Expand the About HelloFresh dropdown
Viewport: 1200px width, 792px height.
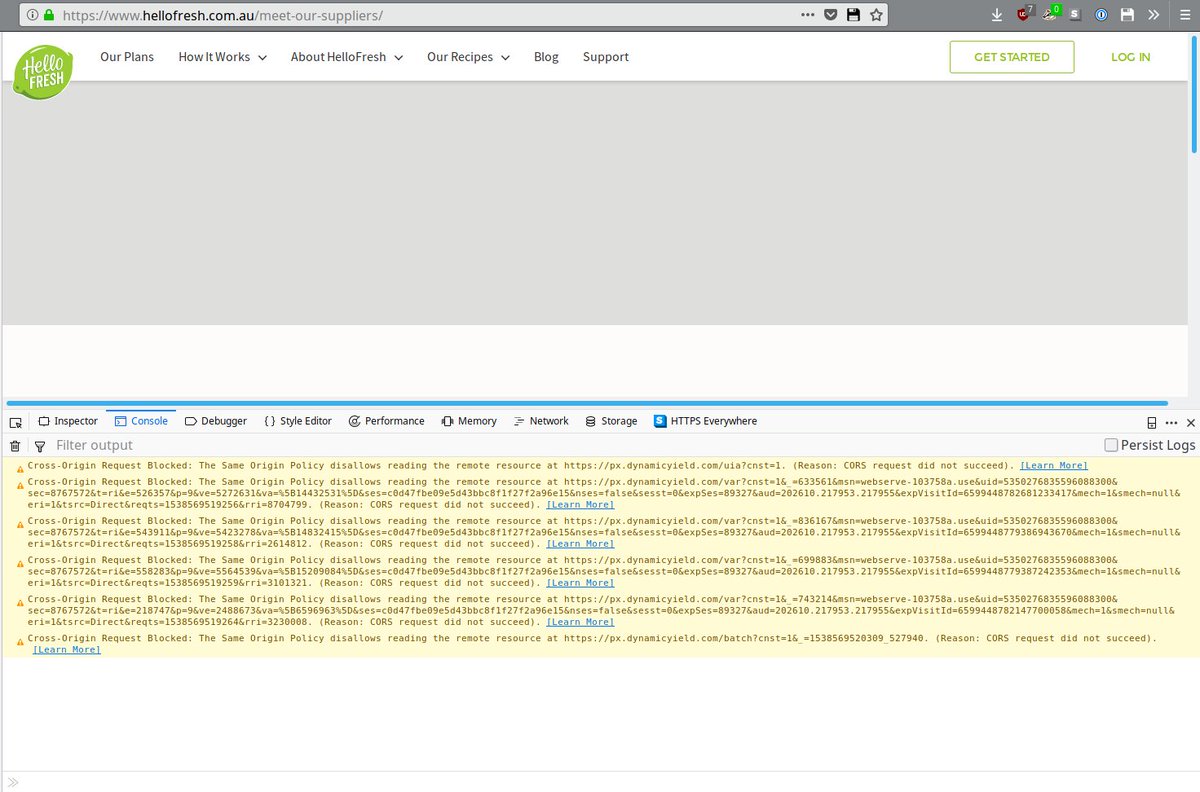click(347, 57)
